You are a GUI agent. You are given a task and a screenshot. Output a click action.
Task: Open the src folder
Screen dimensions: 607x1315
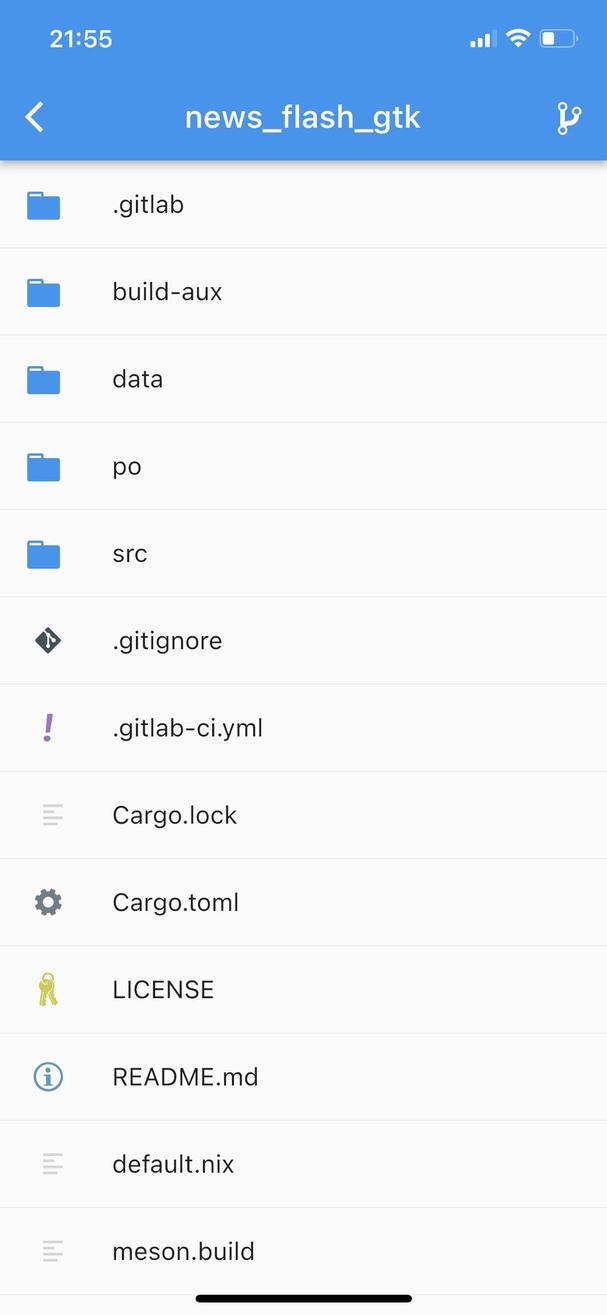click(x=303, y=553)
